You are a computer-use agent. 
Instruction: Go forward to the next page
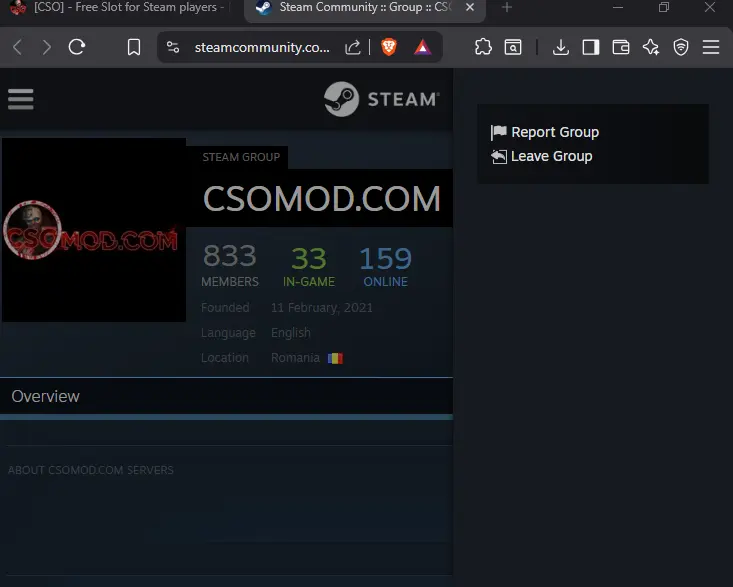tap(46, 47)
